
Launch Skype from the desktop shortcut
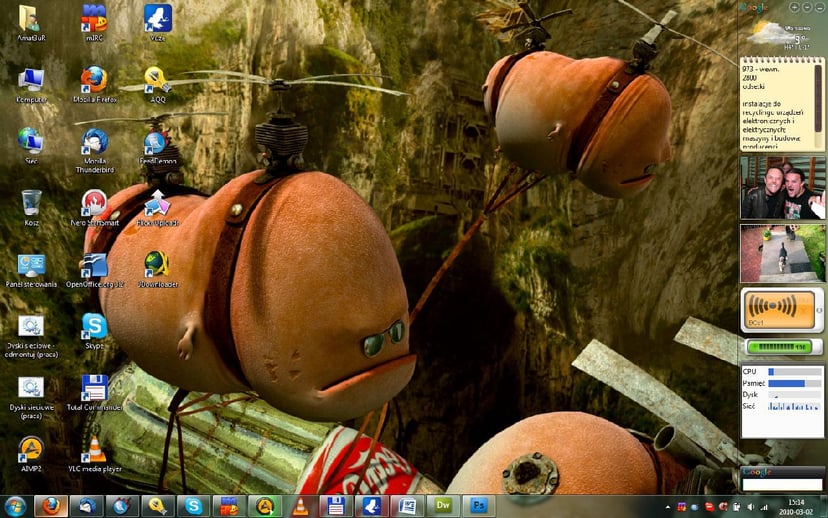[95, 331]
